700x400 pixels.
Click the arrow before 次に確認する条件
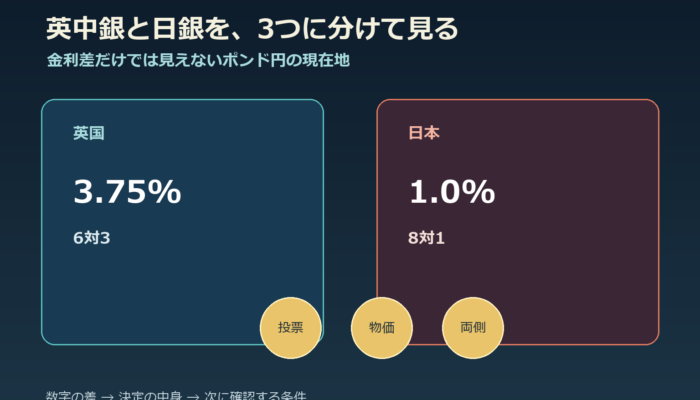tap(193, 396)
